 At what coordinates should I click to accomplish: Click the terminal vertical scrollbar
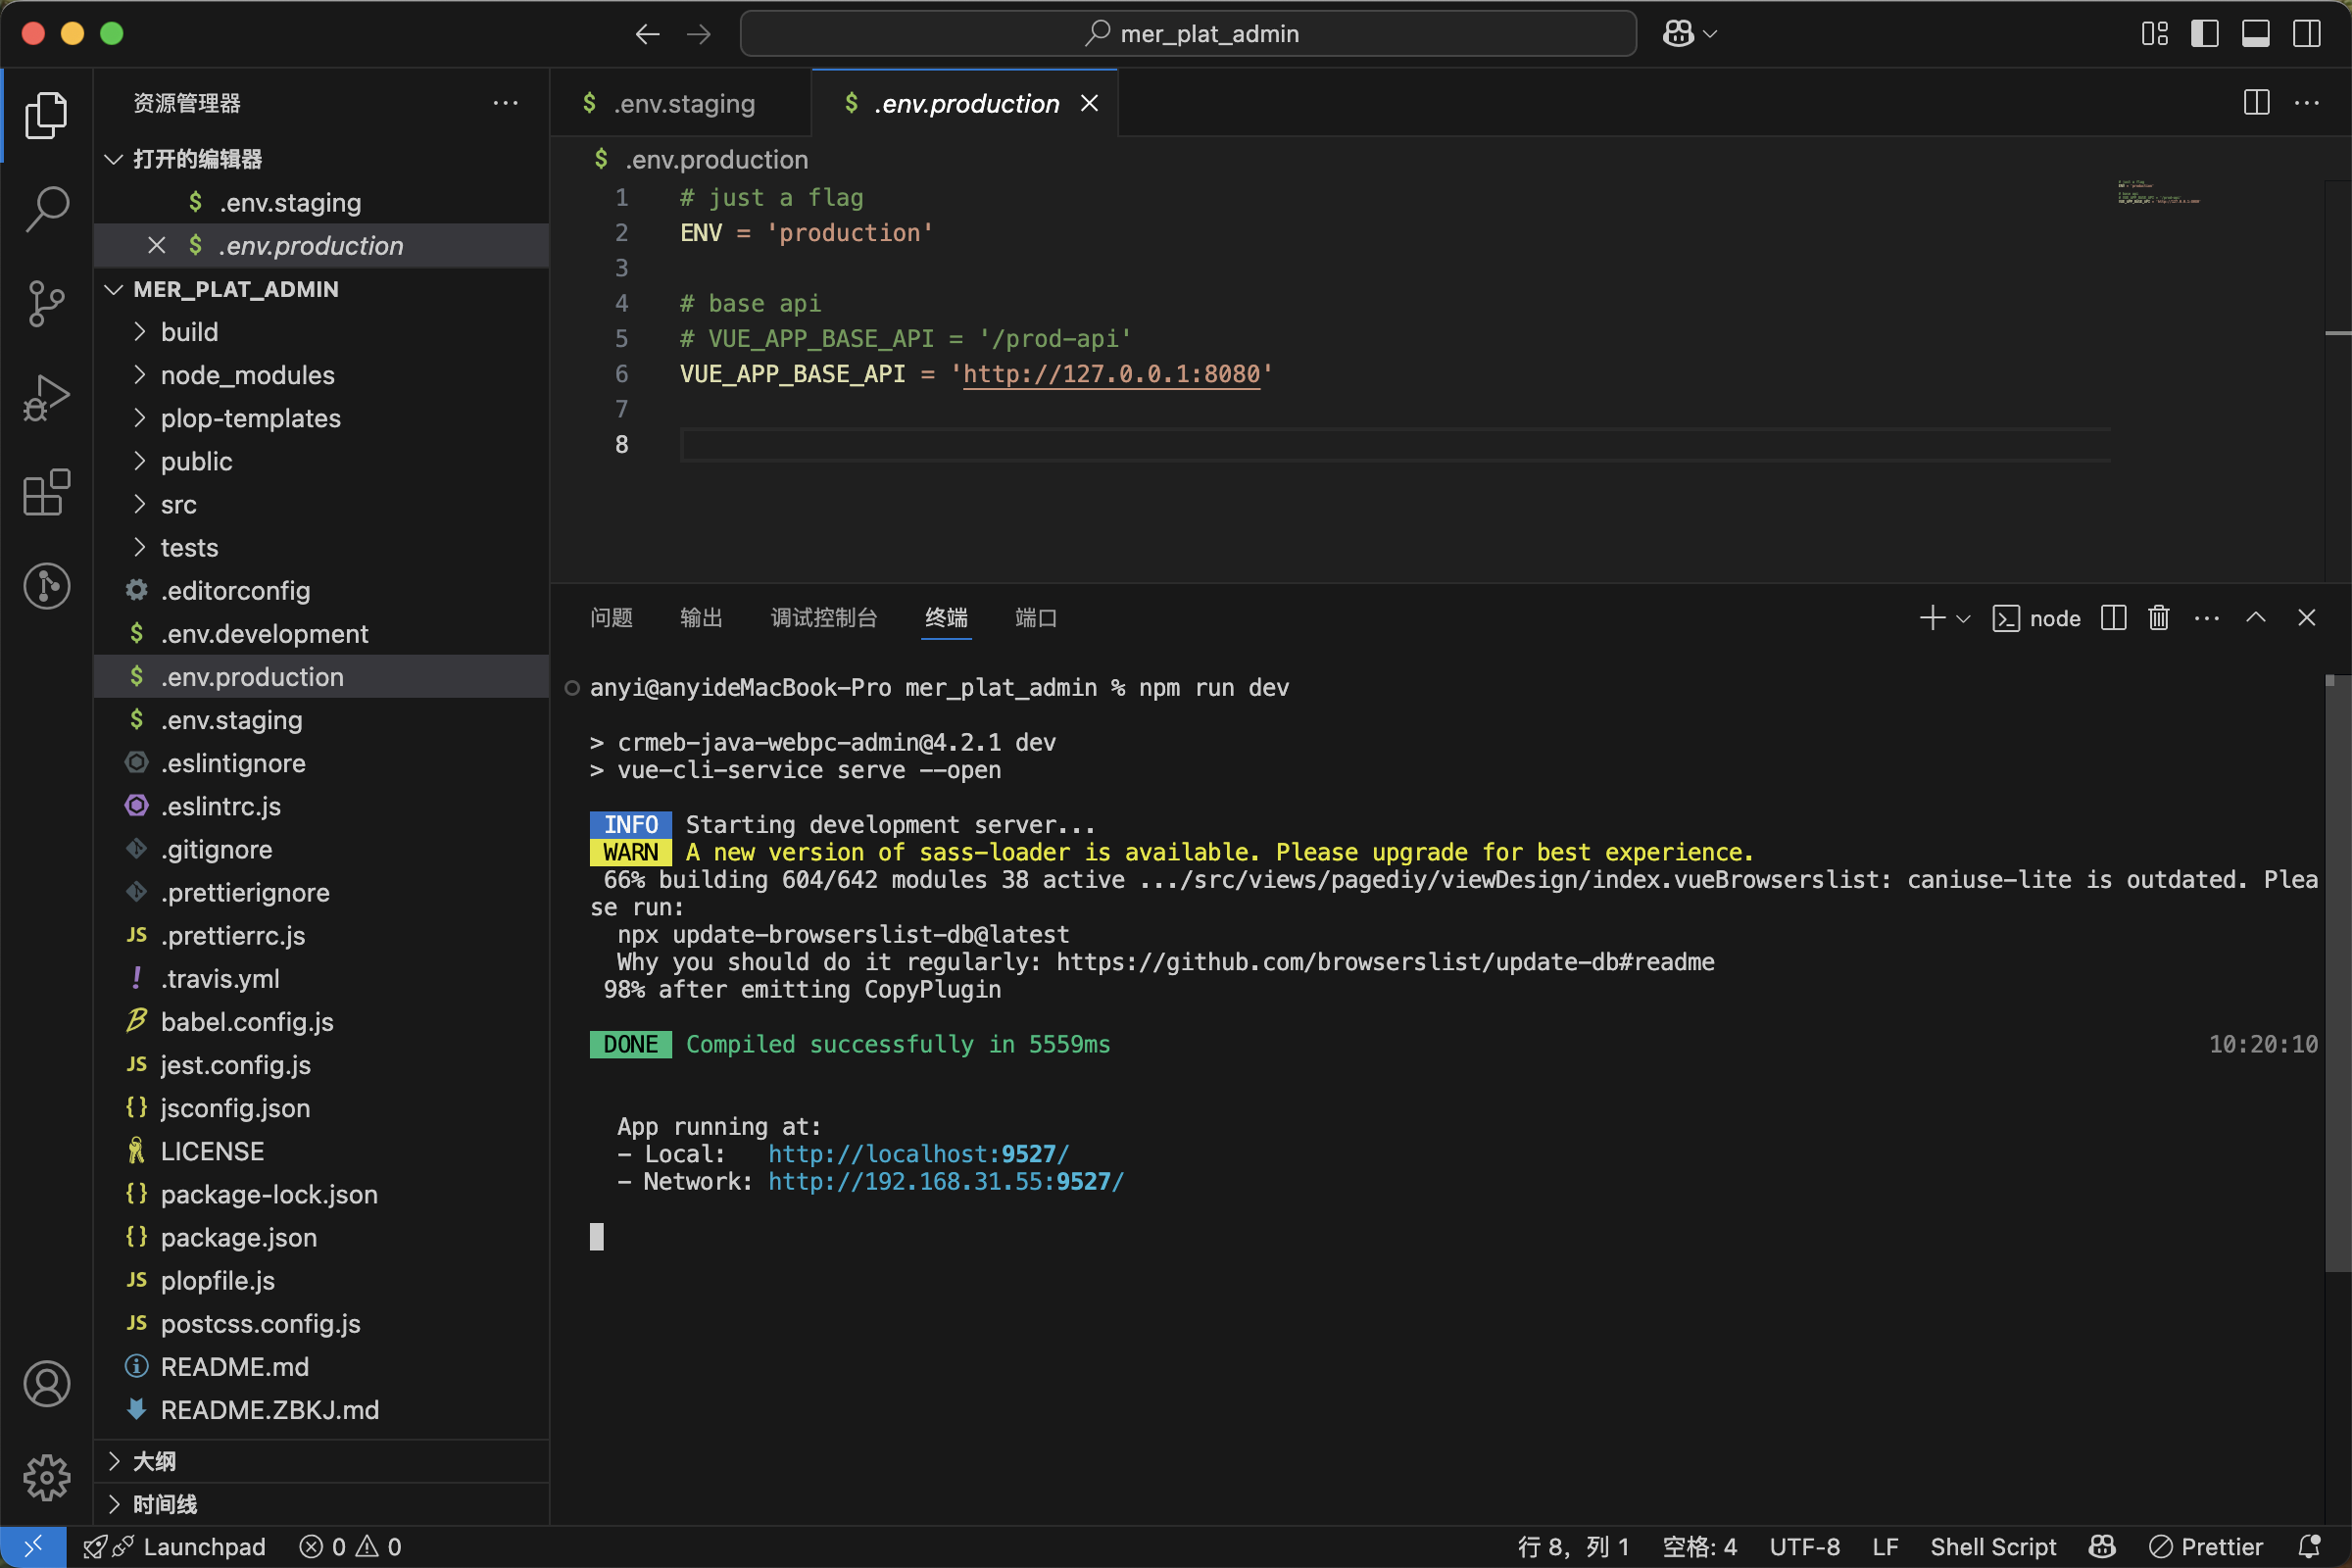2336,975
